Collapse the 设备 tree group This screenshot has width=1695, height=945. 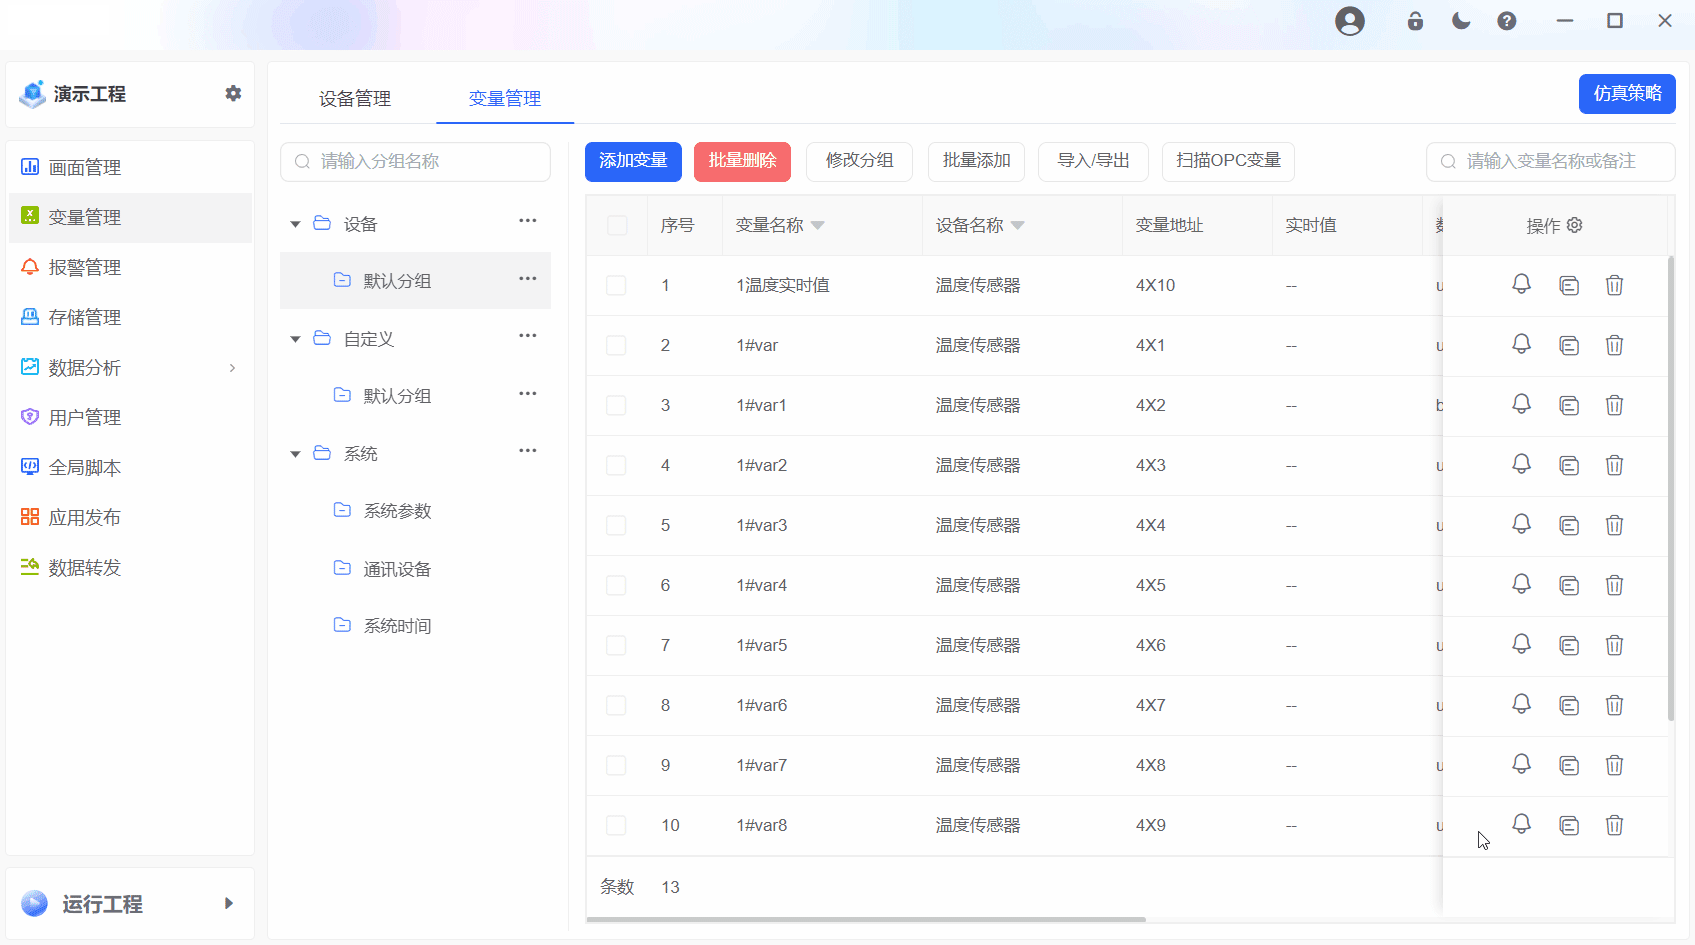pyautogui.click(x=295, y=223)
